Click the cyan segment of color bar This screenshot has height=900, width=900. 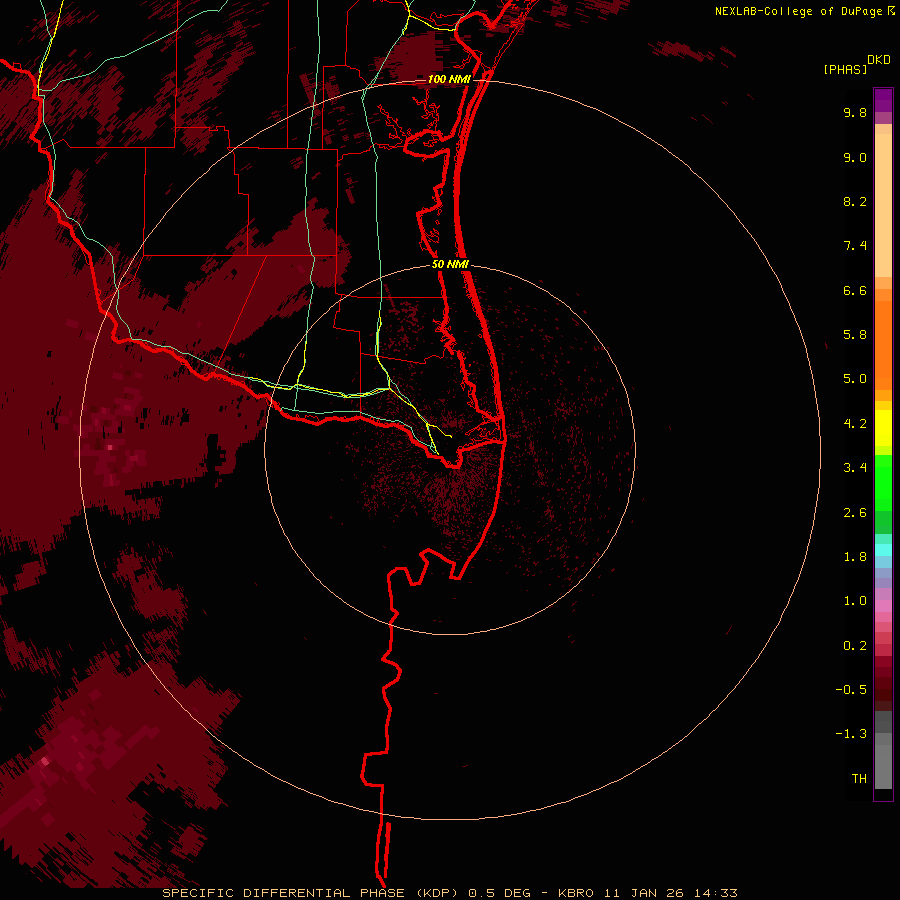tap(883, 550)
